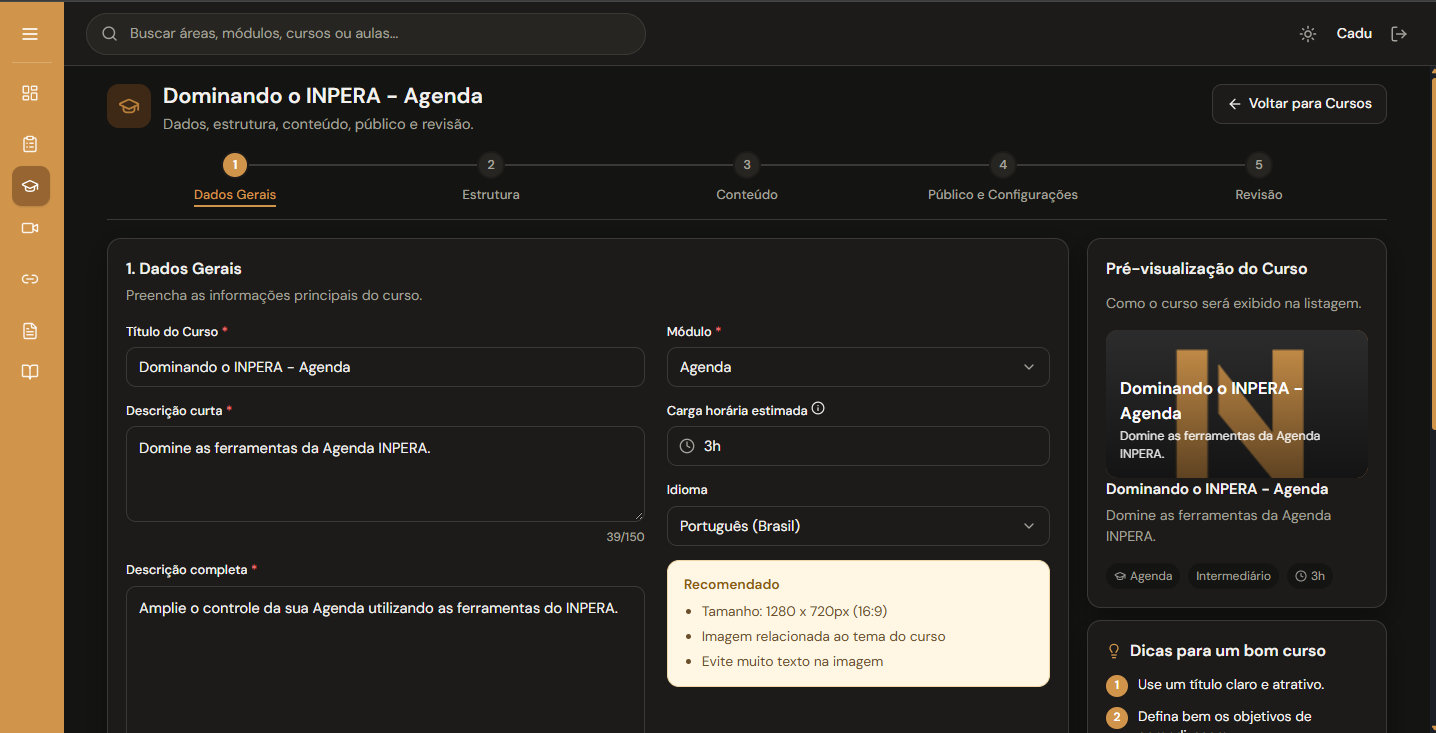Click into the Descrição curta text area
This screenshot has width=1436, height=733.
pos(385,474)
